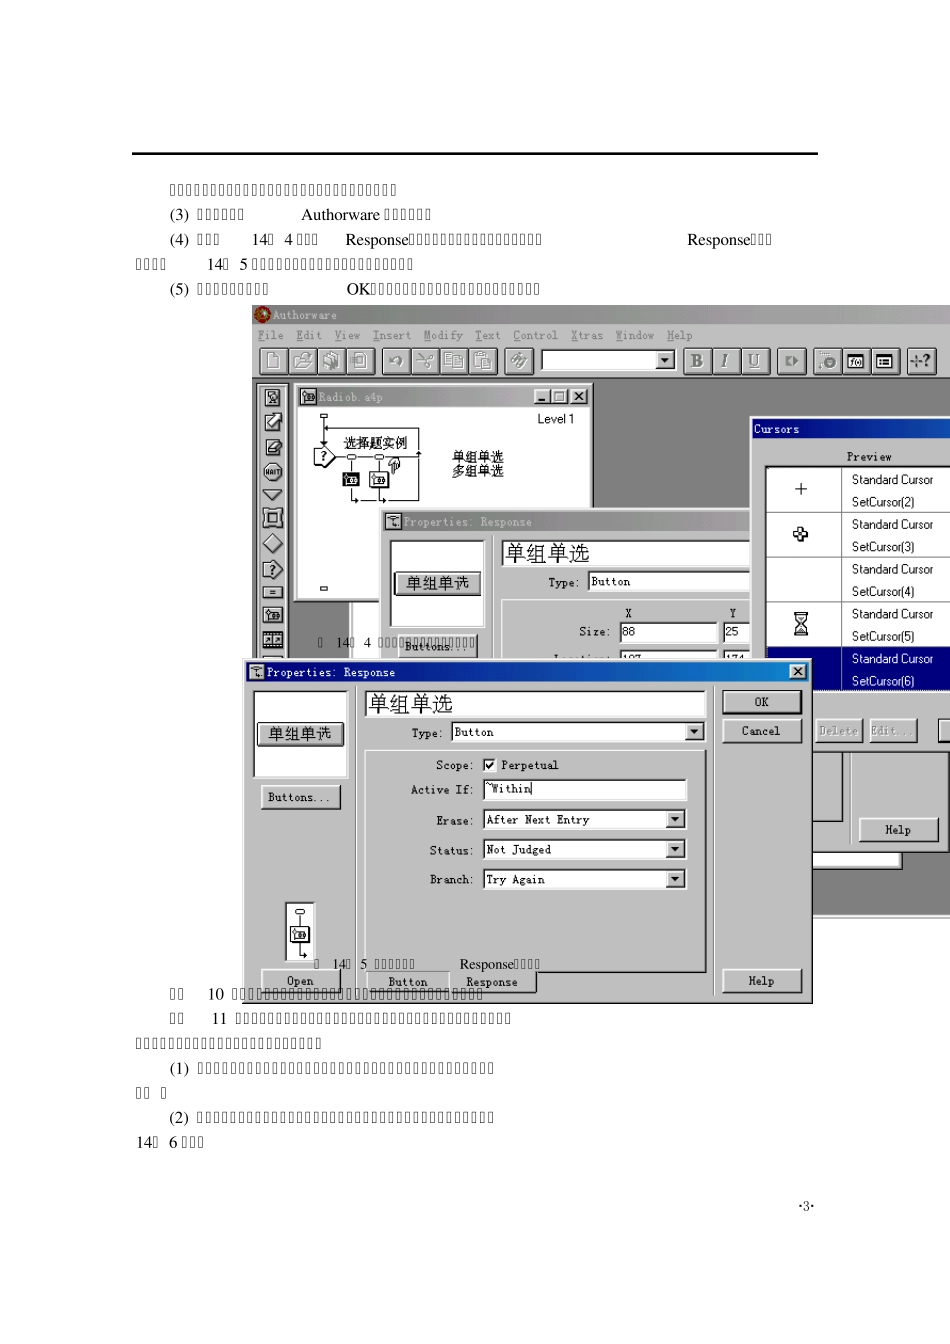Toggle Underline text style button
This screenshot has width=950, height=1344.
(754, 361)
